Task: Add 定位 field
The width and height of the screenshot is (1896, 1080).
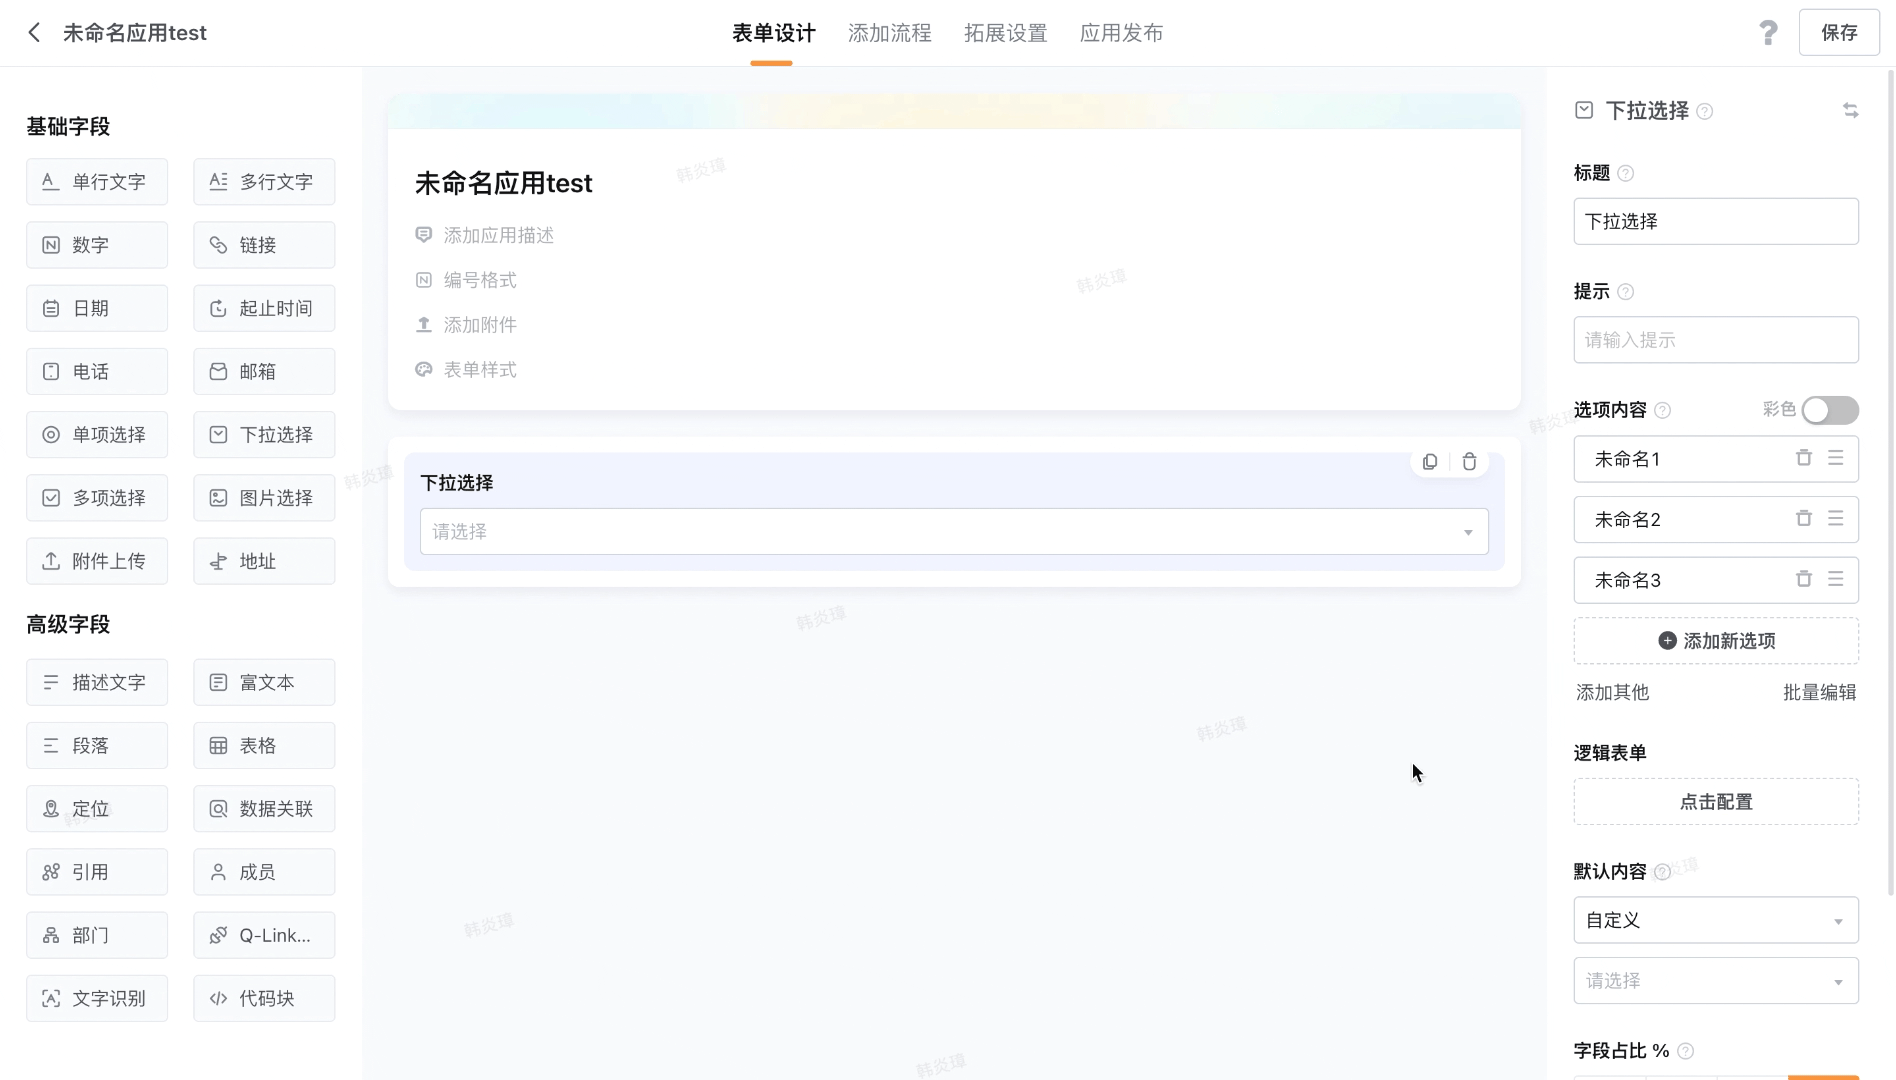Action: (x=97, y=809)
